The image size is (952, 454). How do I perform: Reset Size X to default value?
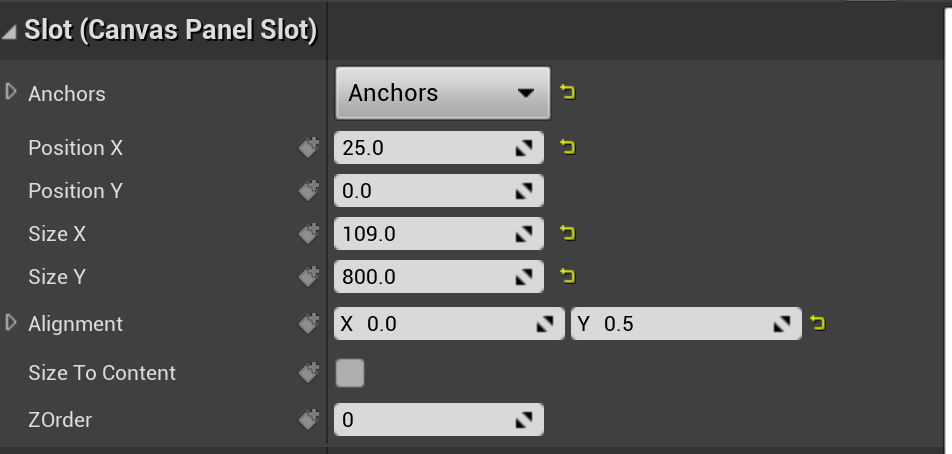[569, 234]
